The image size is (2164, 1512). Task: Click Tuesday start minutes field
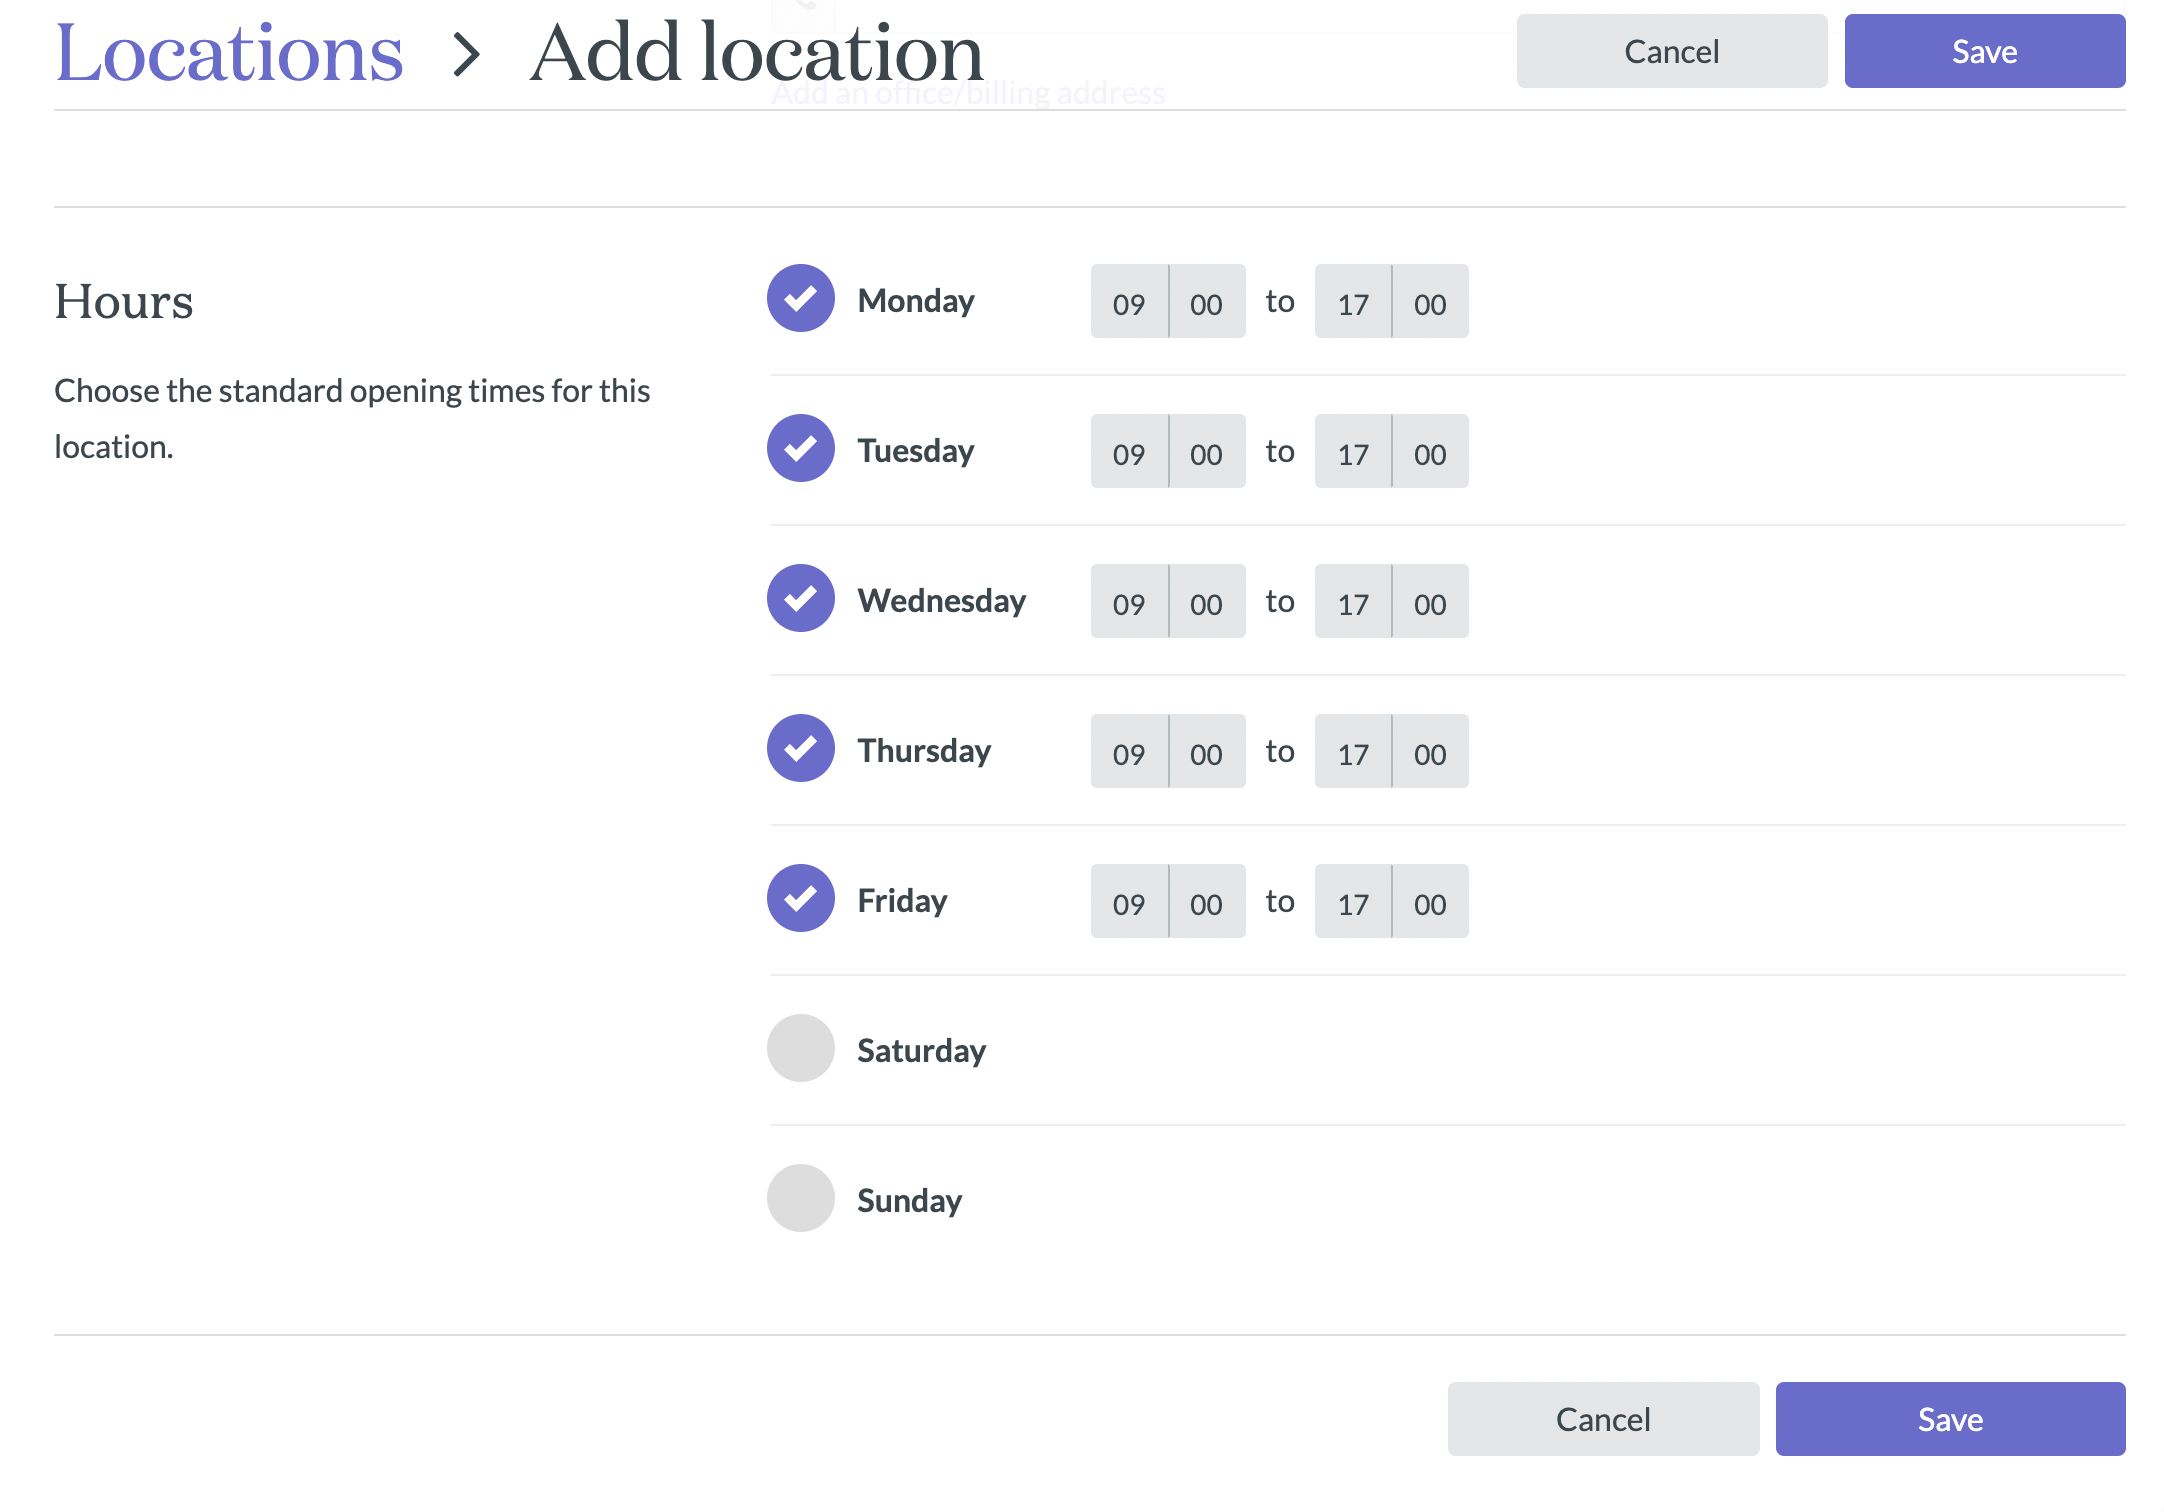[x=1206, y=452]
